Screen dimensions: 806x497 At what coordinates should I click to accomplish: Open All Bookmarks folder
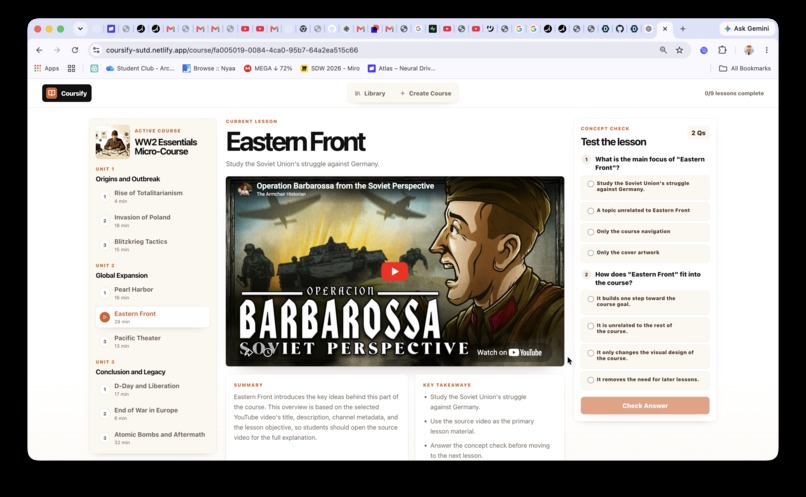click(745, 68)
